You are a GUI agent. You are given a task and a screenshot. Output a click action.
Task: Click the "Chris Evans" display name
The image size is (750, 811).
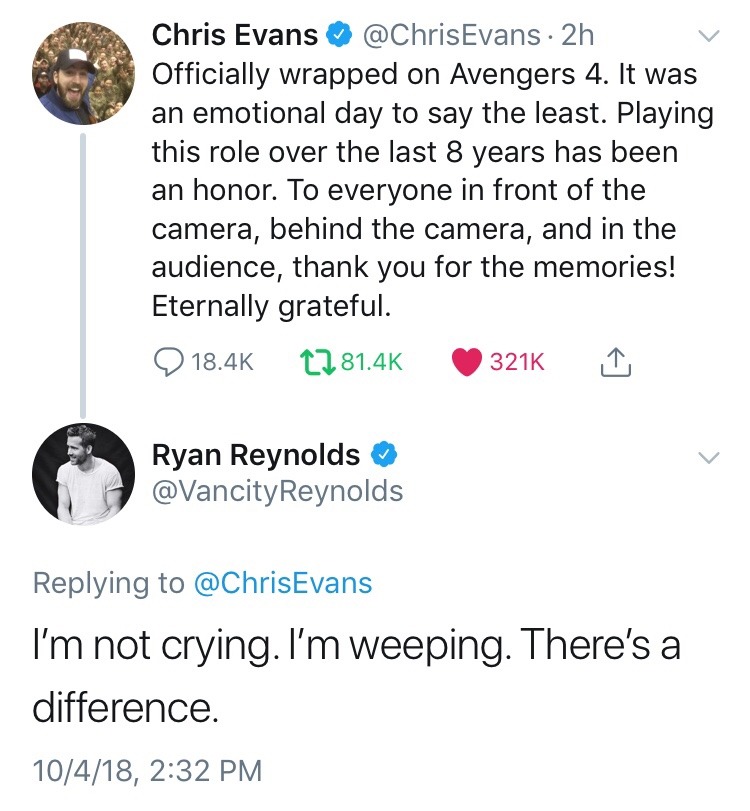coord(235,36)
